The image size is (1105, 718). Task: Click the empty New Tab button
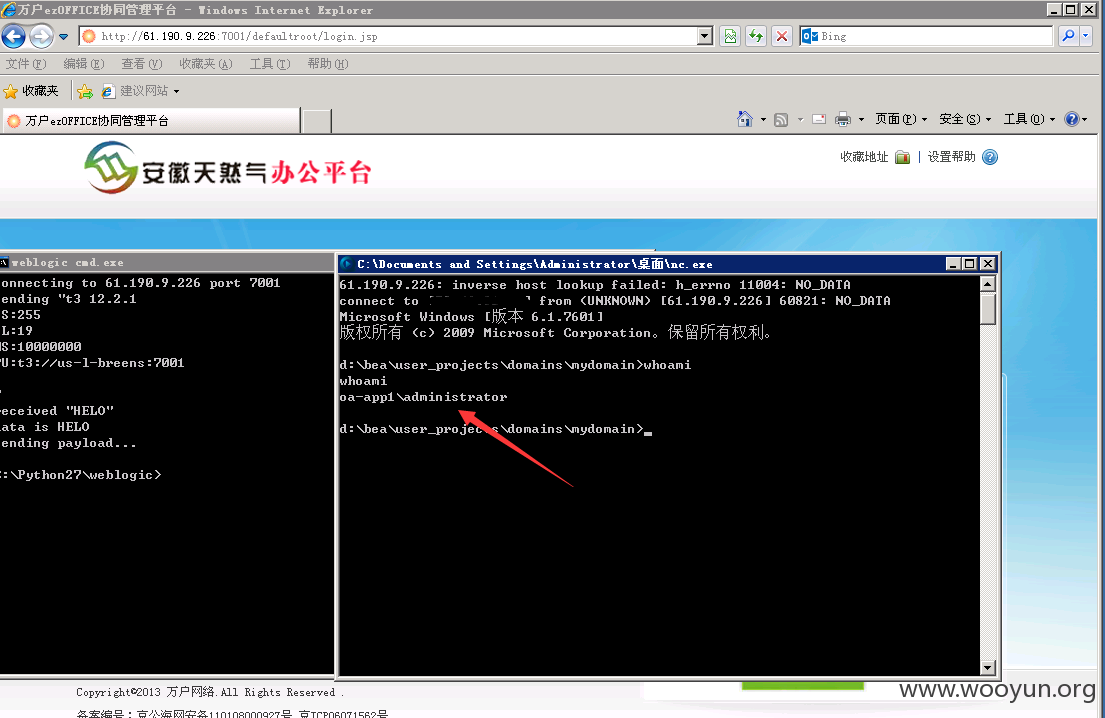coord(316,121)
